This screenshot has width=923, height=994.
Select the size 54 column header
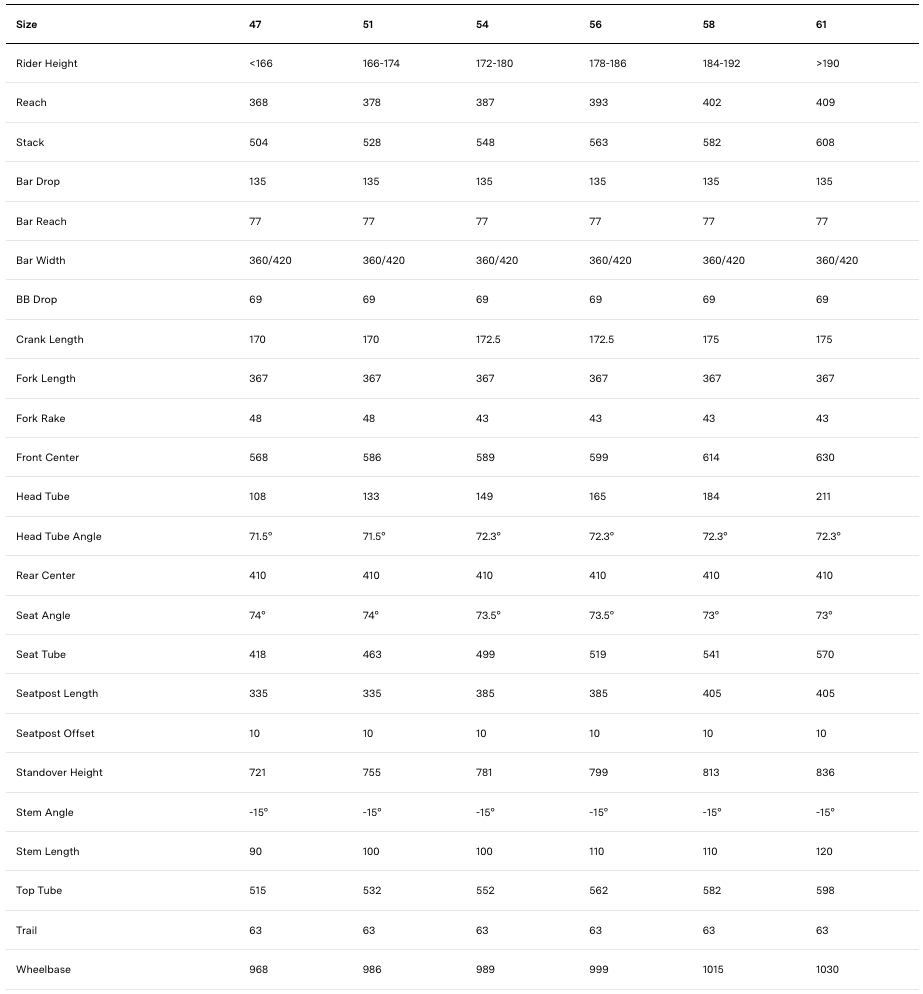point(482,24)
